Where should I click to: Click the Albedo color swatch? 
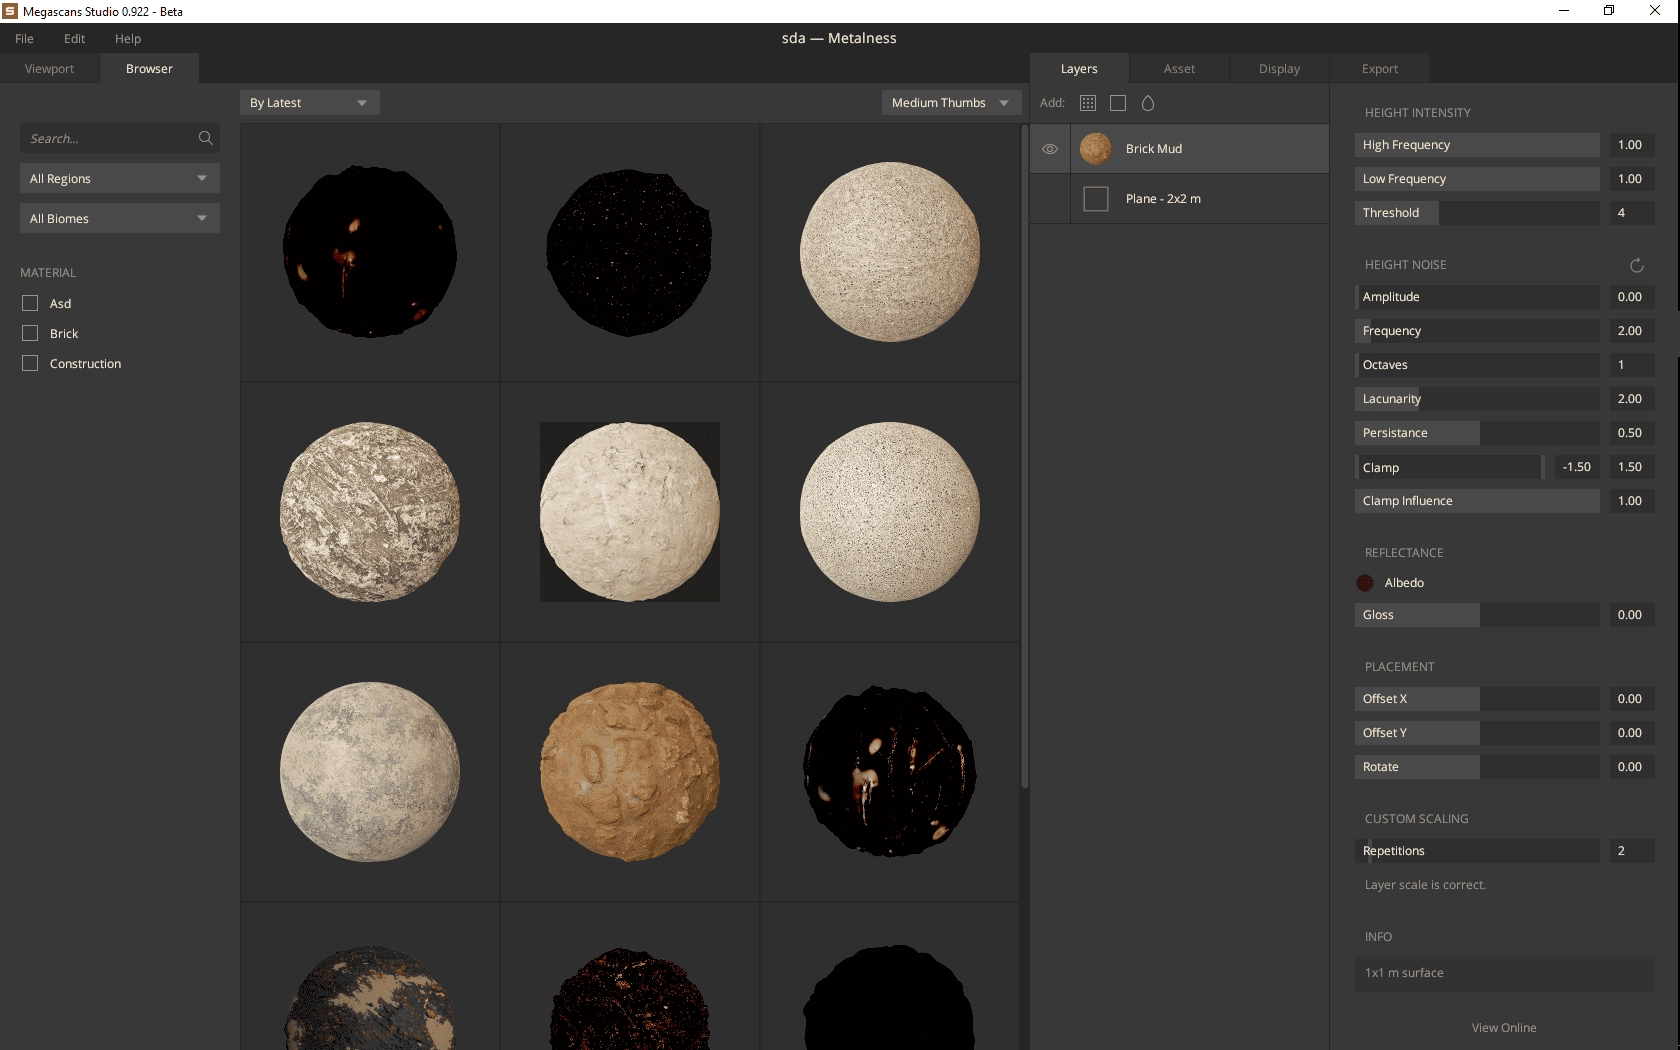(1365, 583)
